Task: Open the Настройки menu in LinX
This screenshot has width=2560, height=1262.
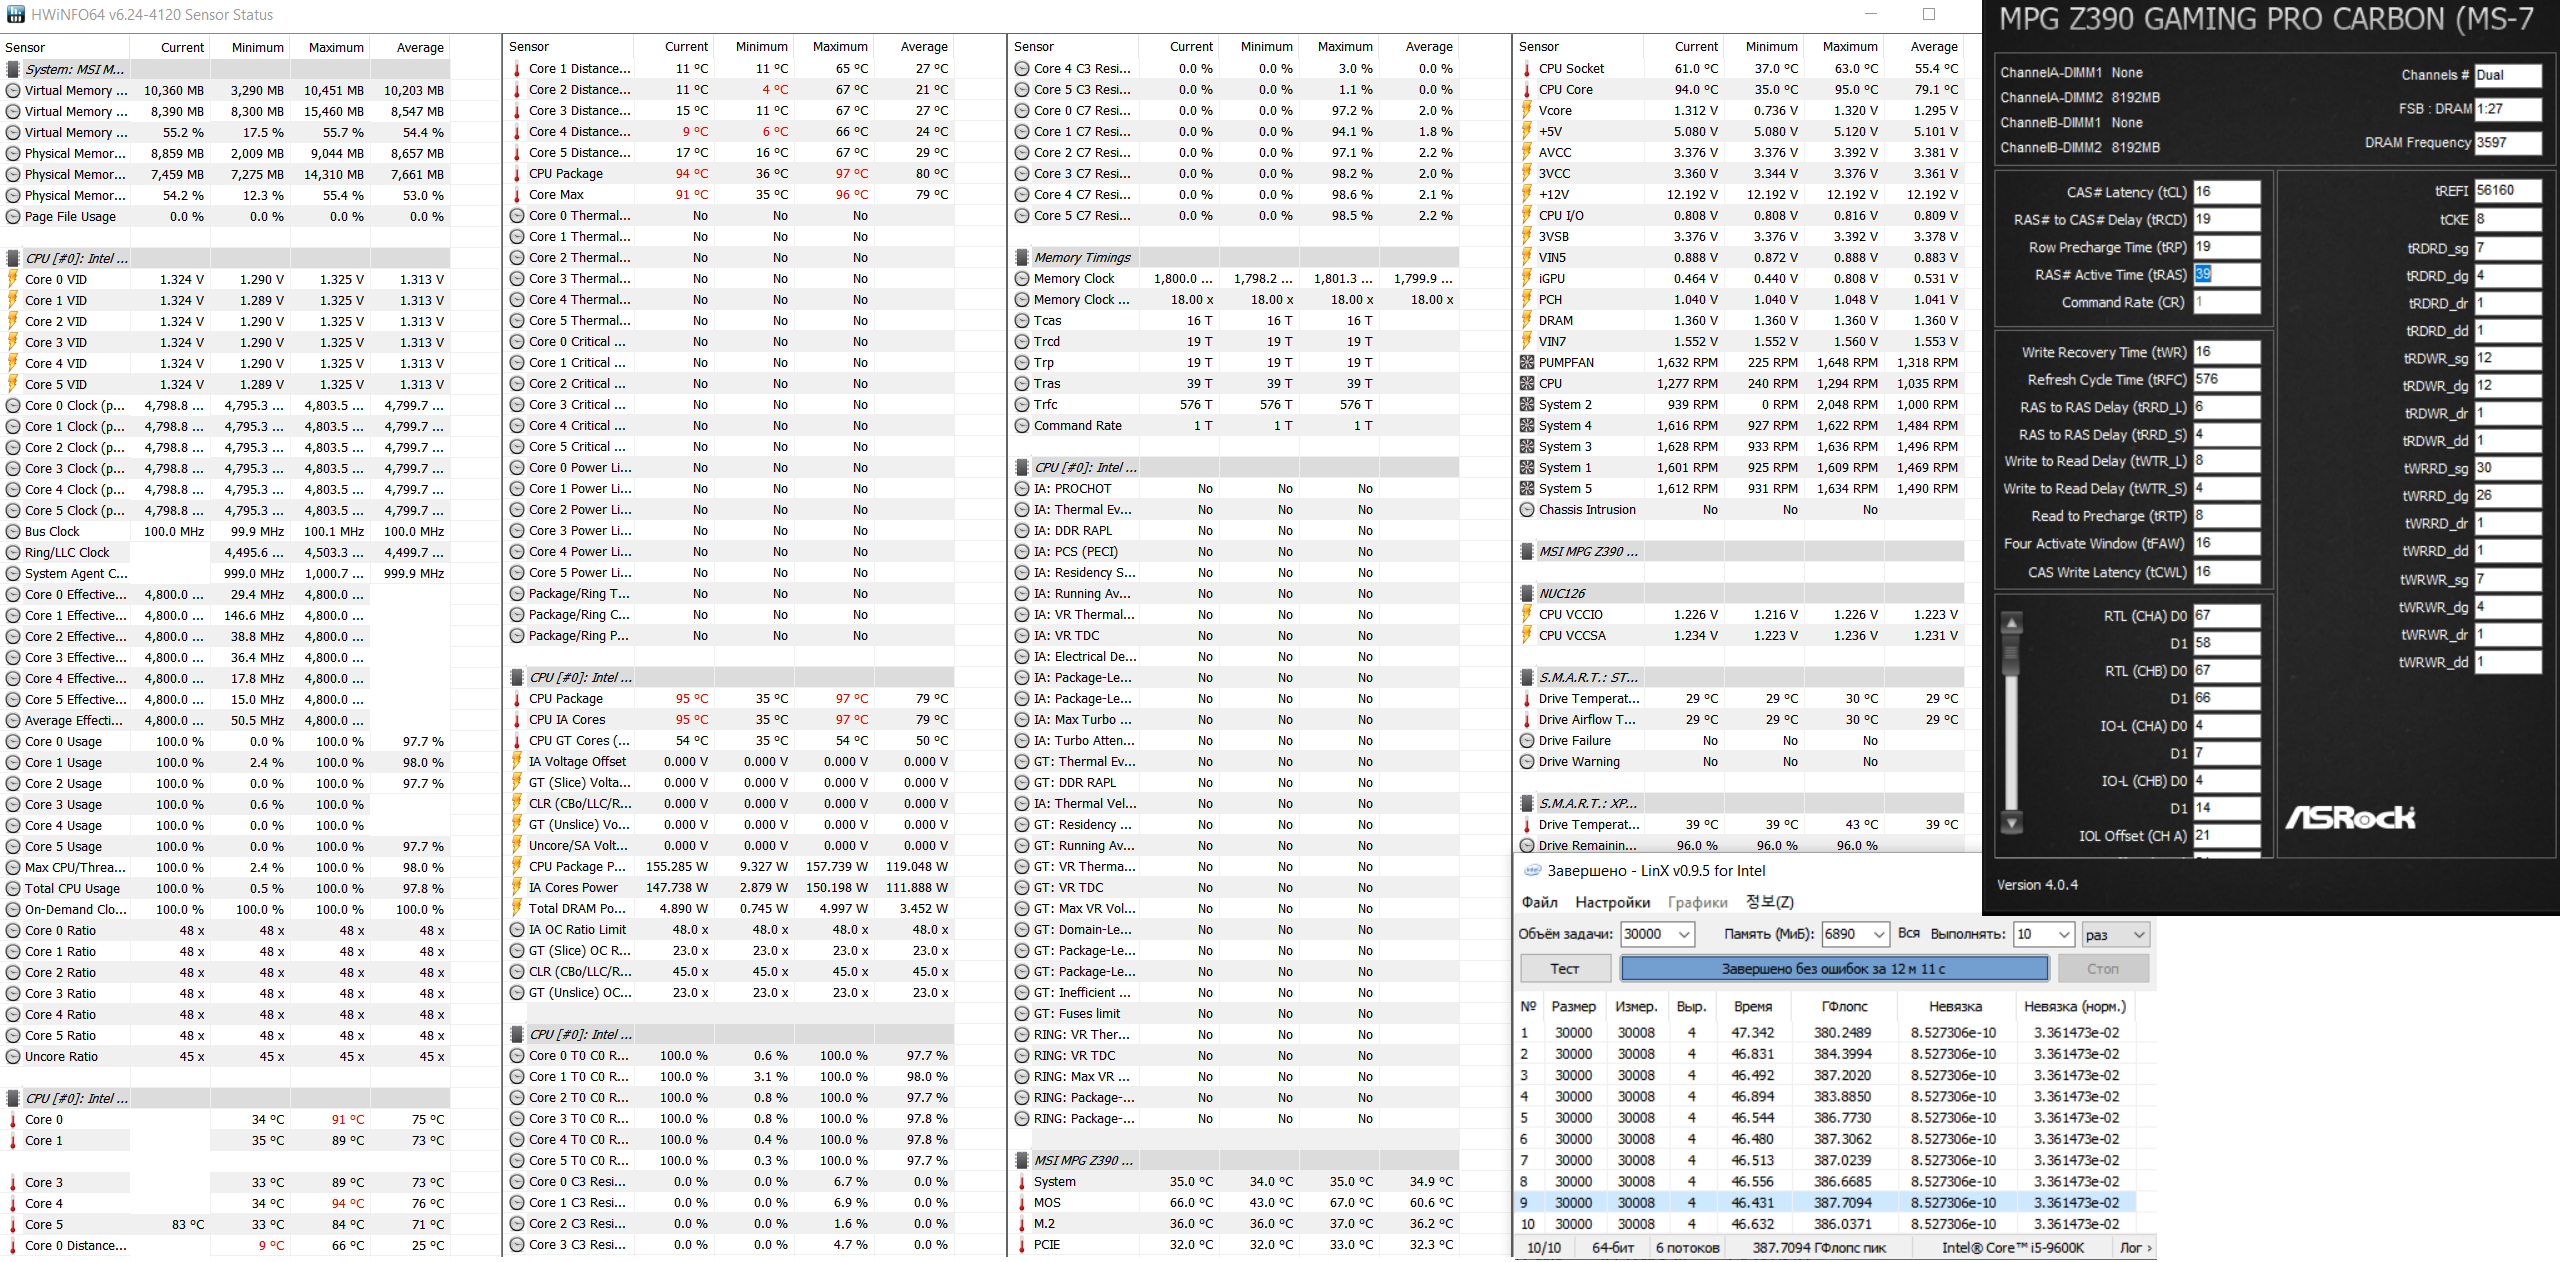Action: [x=1612, y=903]
